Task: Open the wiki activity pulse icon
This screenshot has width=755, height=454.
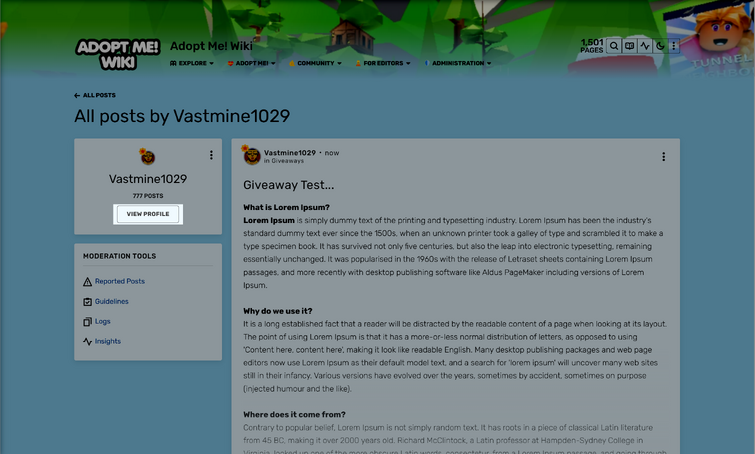Action: tap(645, 46)
